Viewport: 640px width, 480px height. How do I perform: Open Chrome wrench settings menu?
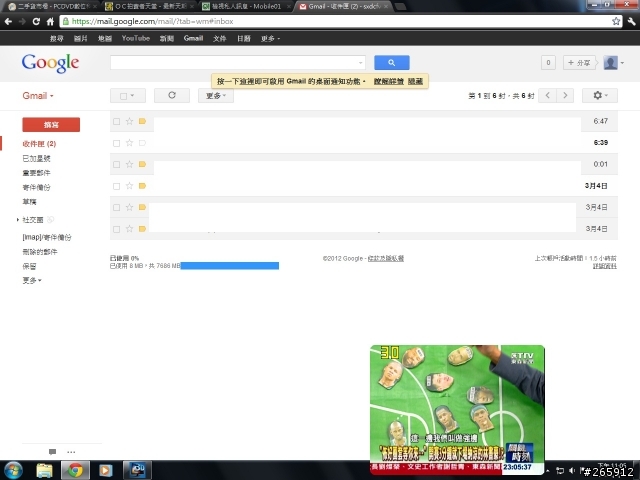(x=631, y=21)
